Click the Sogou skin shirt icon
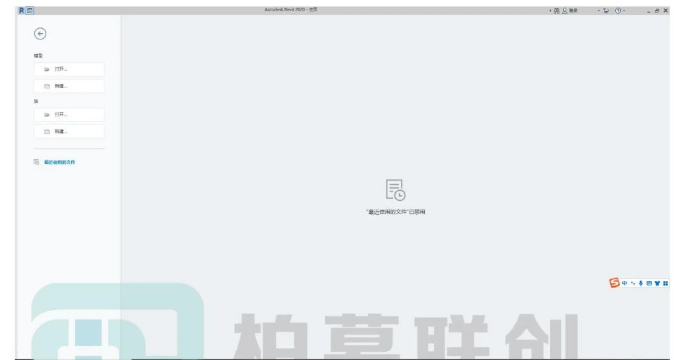Viewport: 675px width, 360px height. click(x=657, y=283)
